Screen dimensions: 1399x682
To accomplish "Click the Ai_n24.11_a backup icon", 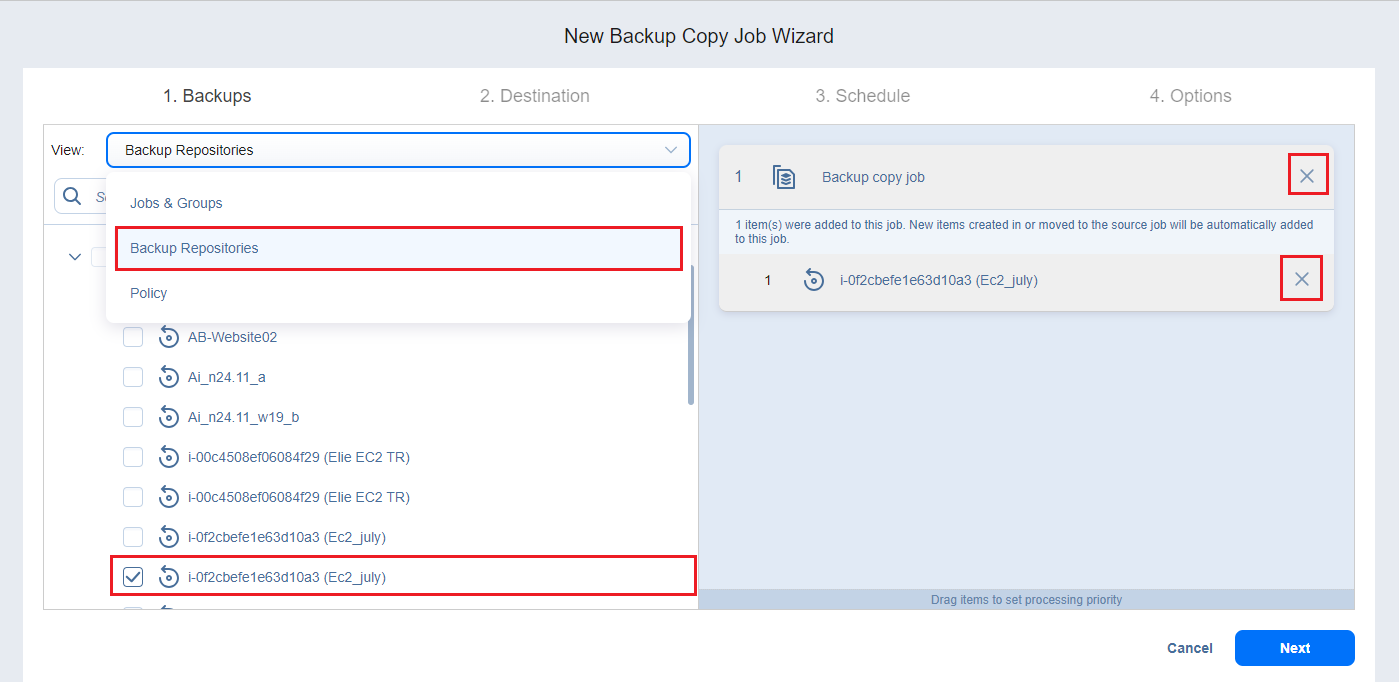I will coord(169,377).
